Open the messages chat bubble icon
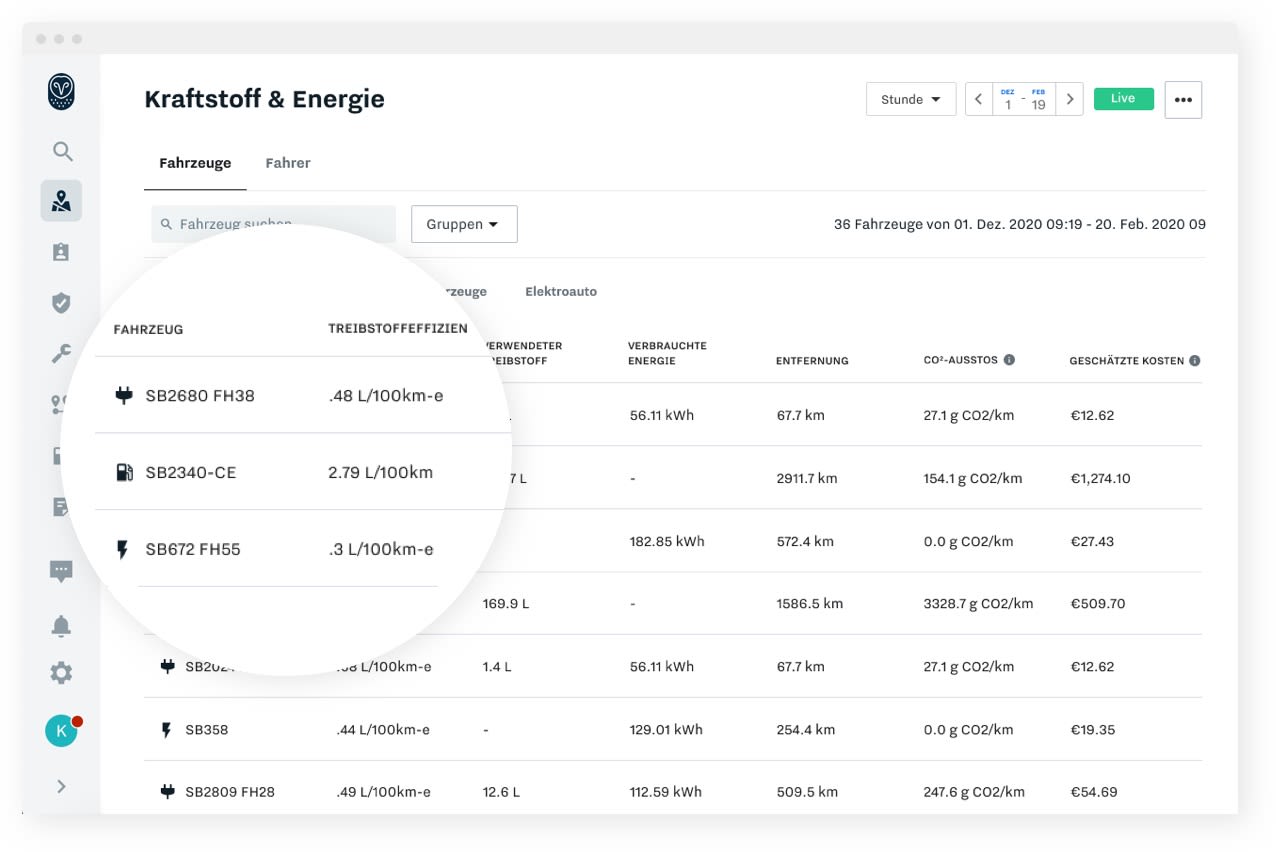Viewport: 1276px width, 852px height. tap(61, 572)
